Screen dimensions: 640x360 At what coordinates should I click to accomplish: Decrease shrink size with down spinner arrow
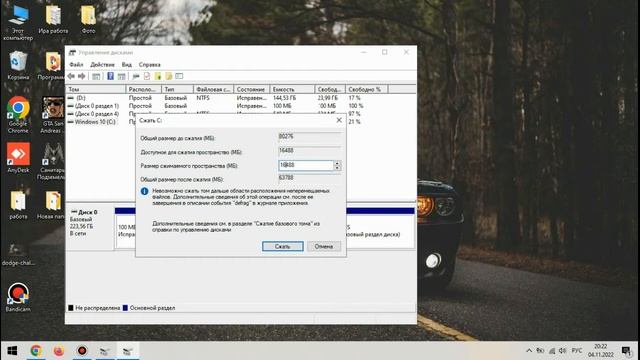[x=337, y=168]
